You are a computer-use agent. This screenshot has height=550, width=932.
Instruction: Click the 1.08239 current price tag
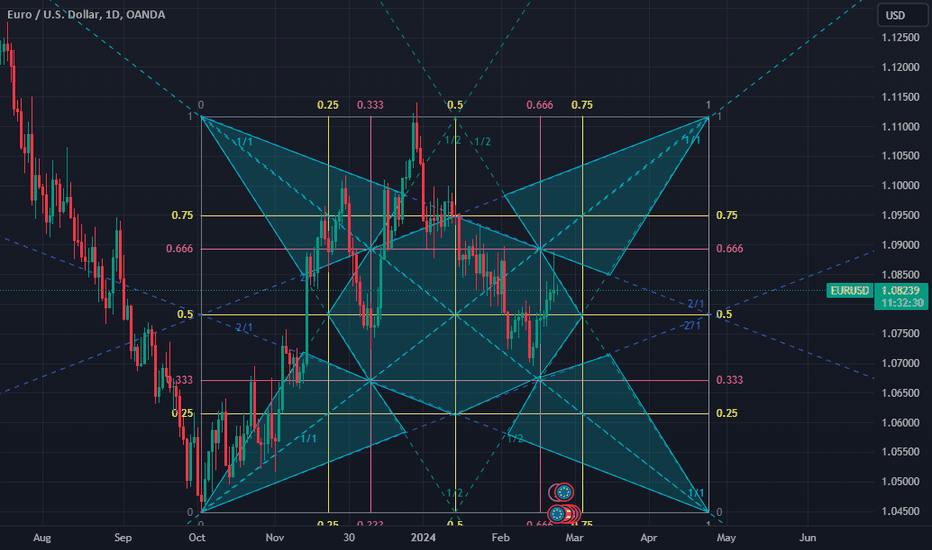click(x=901, y=291)
